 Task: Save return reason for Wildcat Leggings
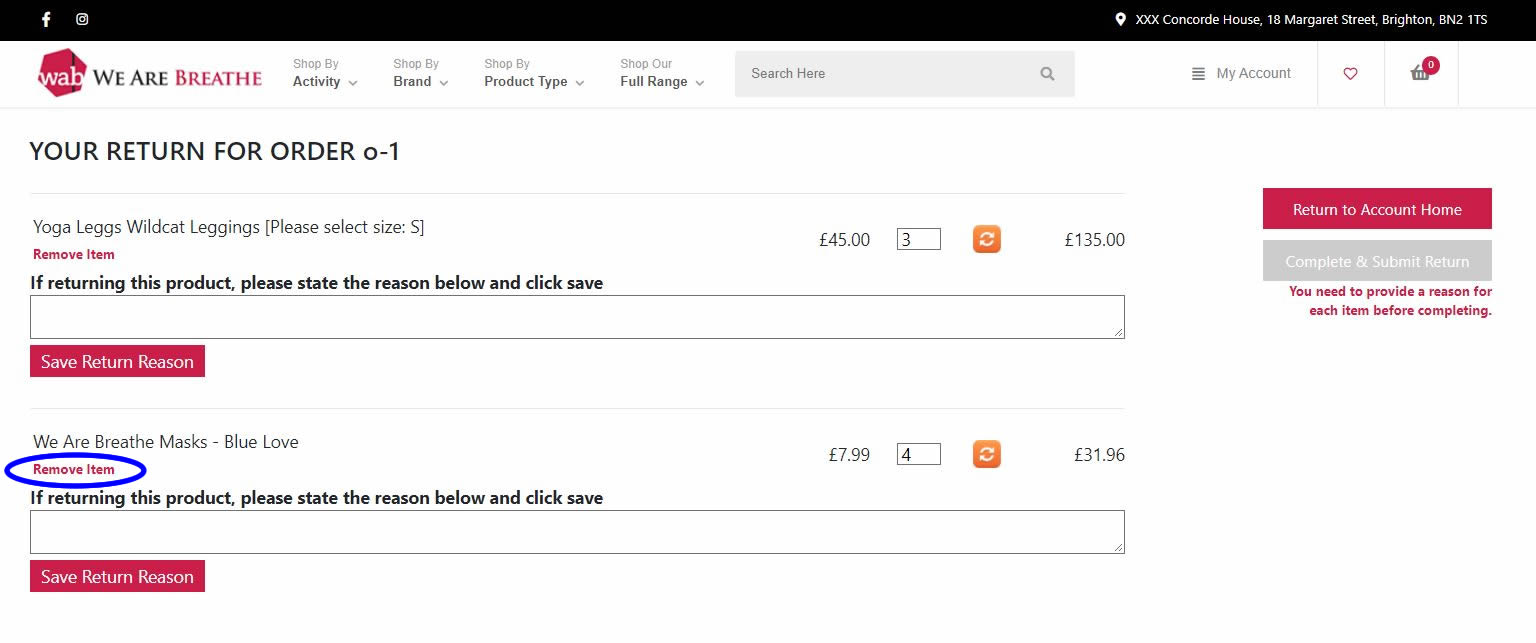tap(117, 362)
